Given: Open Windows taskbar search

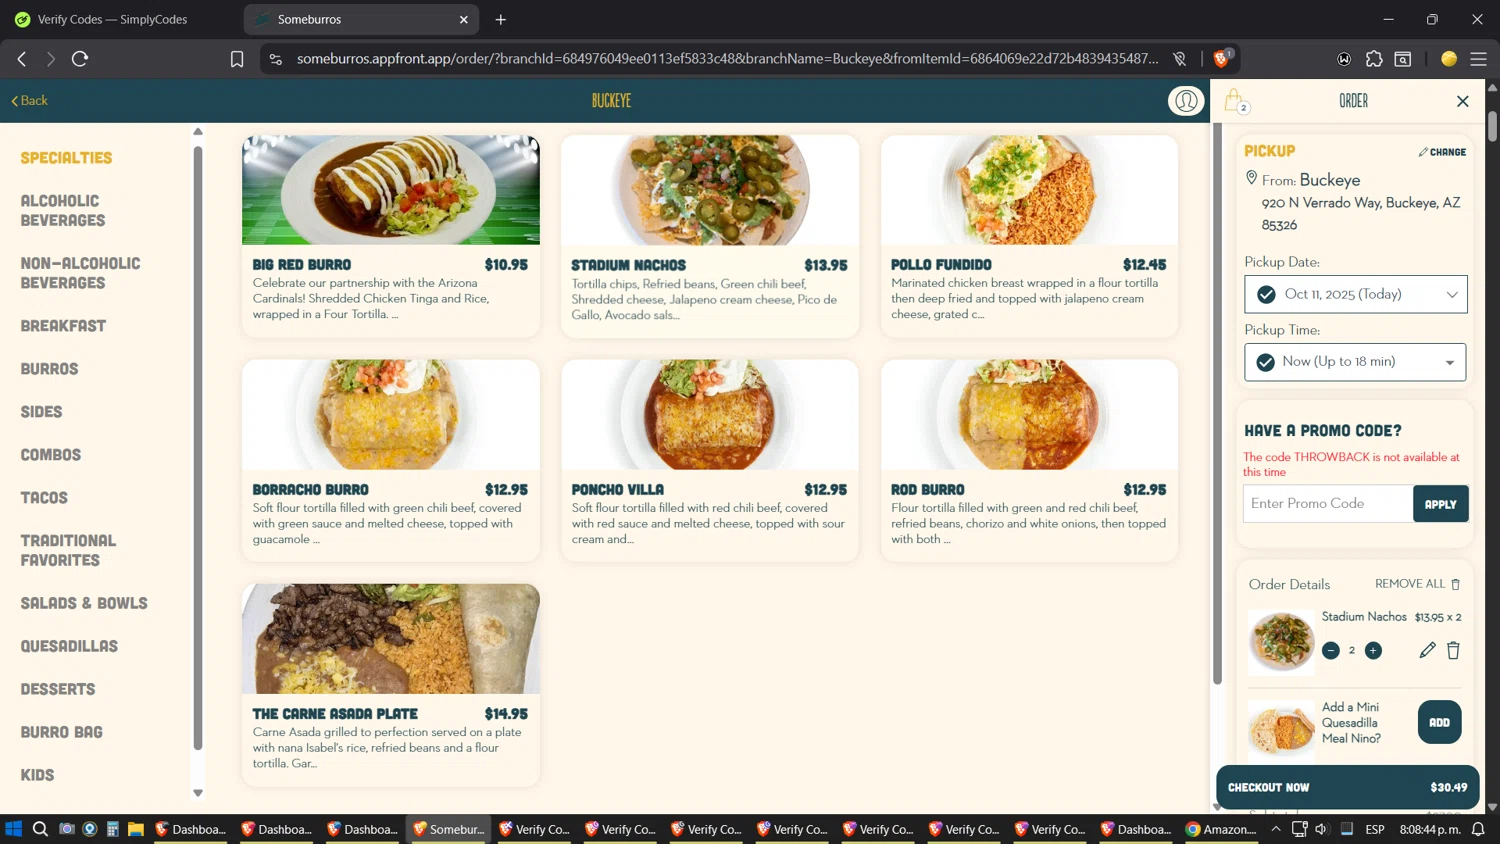Looking at the screenshot, I should (40, 829).
